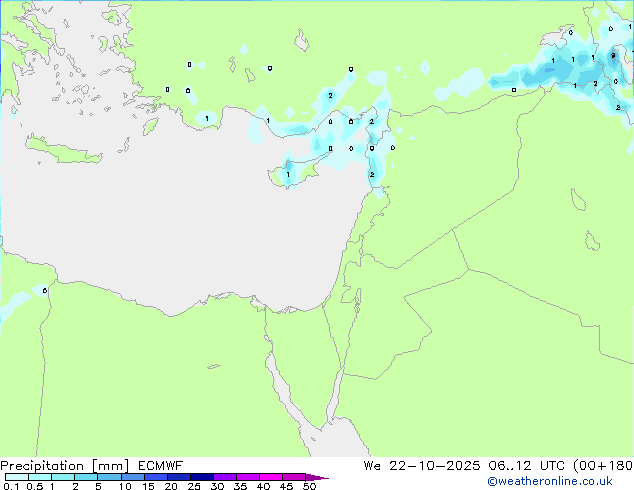Click the 30–35 mm legend color box
This screenshot has width=634, height=490.
pos(225,477)
